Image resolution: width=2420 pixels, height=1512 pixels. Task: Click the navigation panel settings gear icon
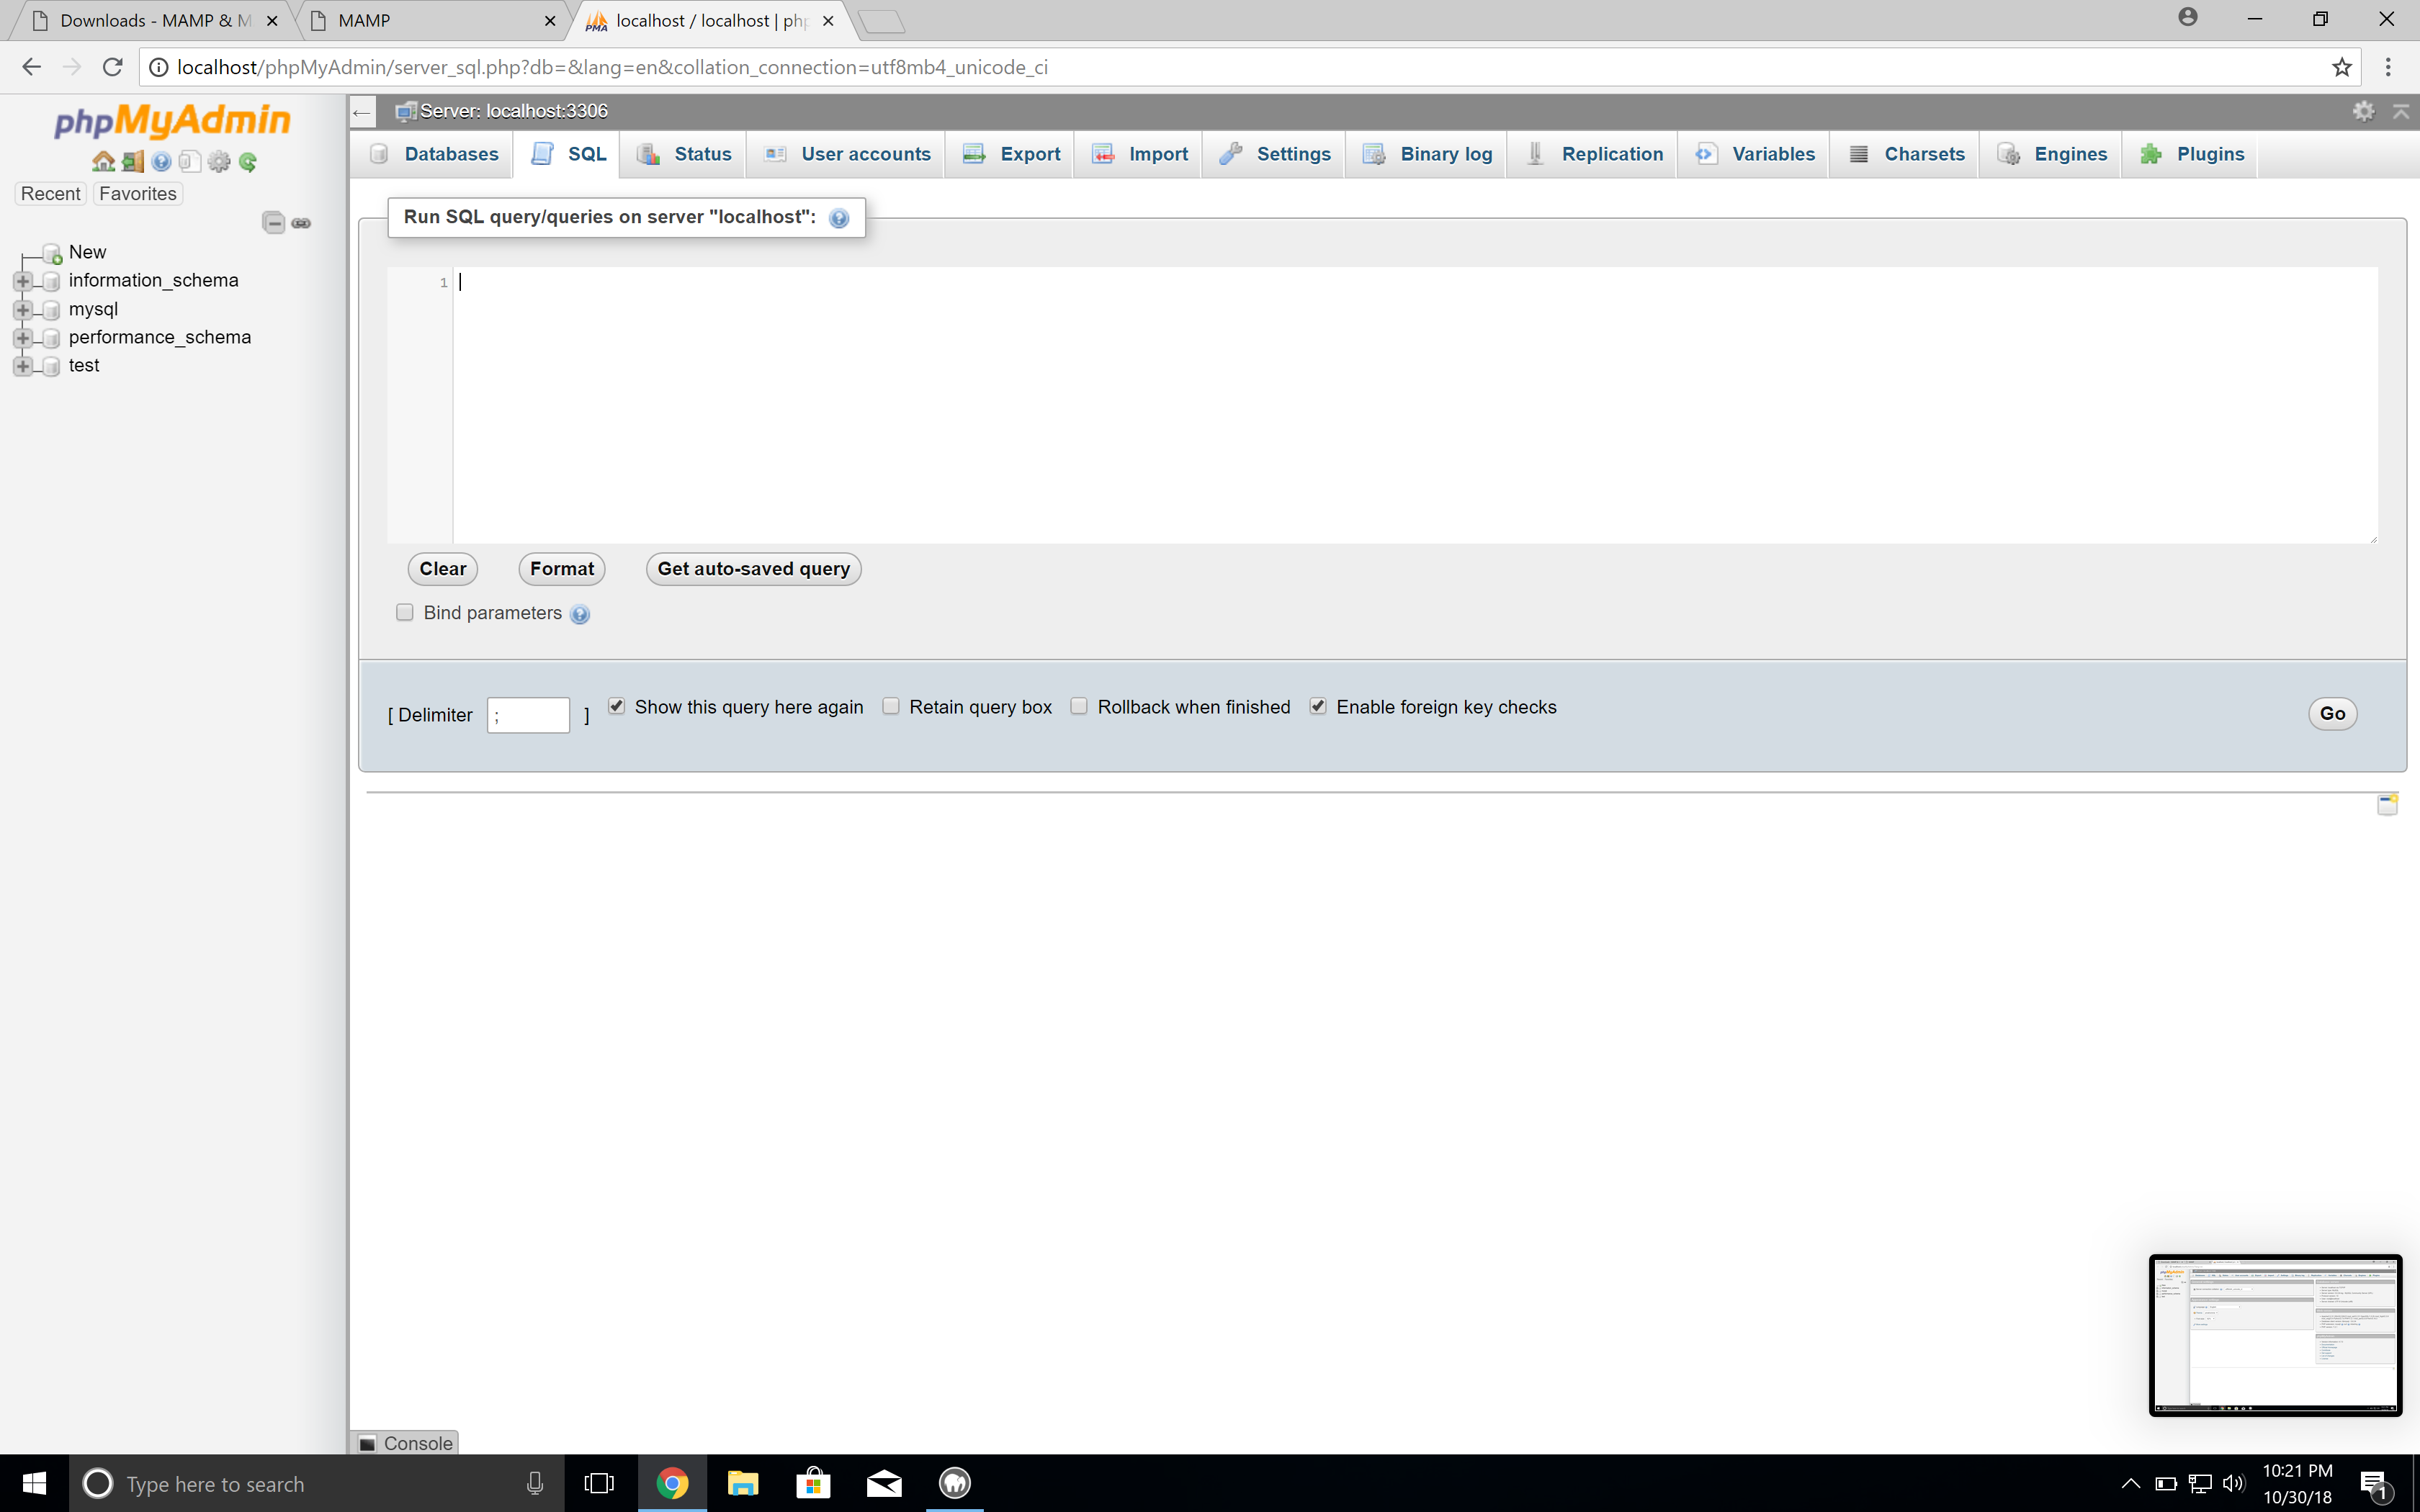[219, 161]
